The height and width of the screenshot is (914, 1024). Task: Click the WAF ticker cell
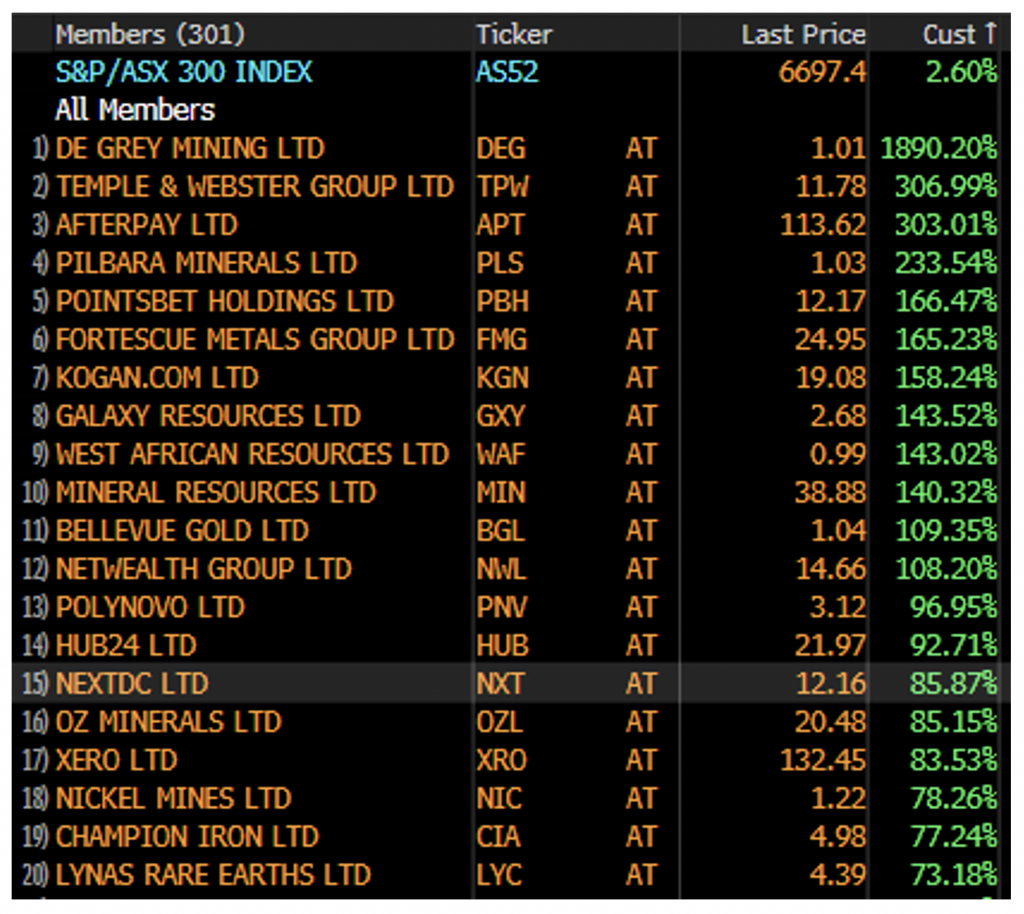point(501,454)
